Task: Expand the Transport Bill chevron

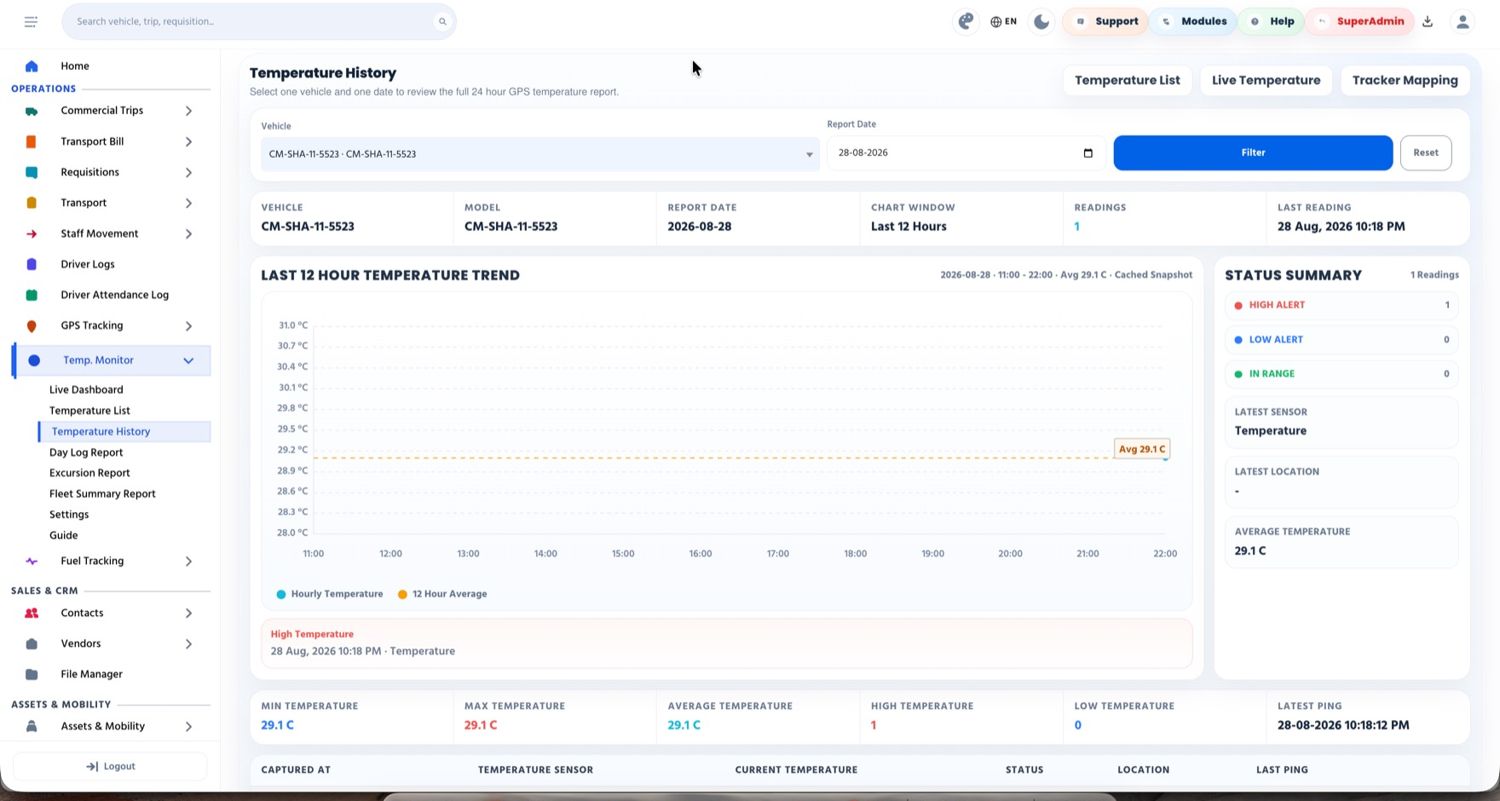Action: [x=188, y=142]
